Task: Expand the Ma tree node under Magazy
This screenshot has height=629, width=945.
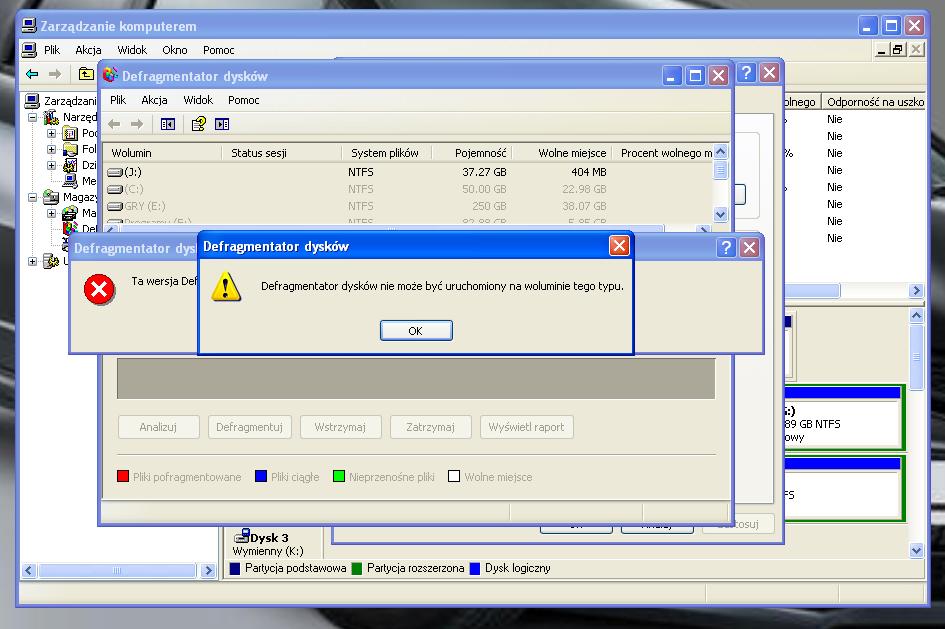Action: (x=52, y=213)
